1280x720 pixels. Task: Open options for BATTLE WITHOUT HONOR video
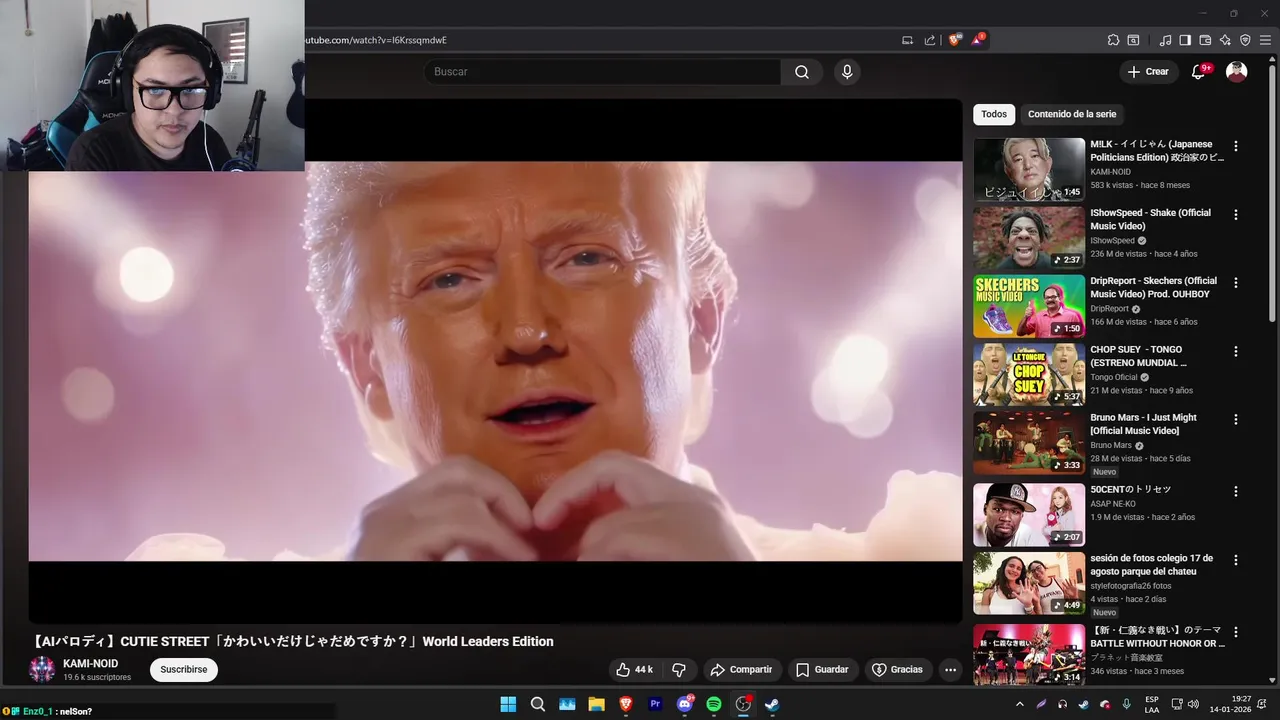[1235, 632]
